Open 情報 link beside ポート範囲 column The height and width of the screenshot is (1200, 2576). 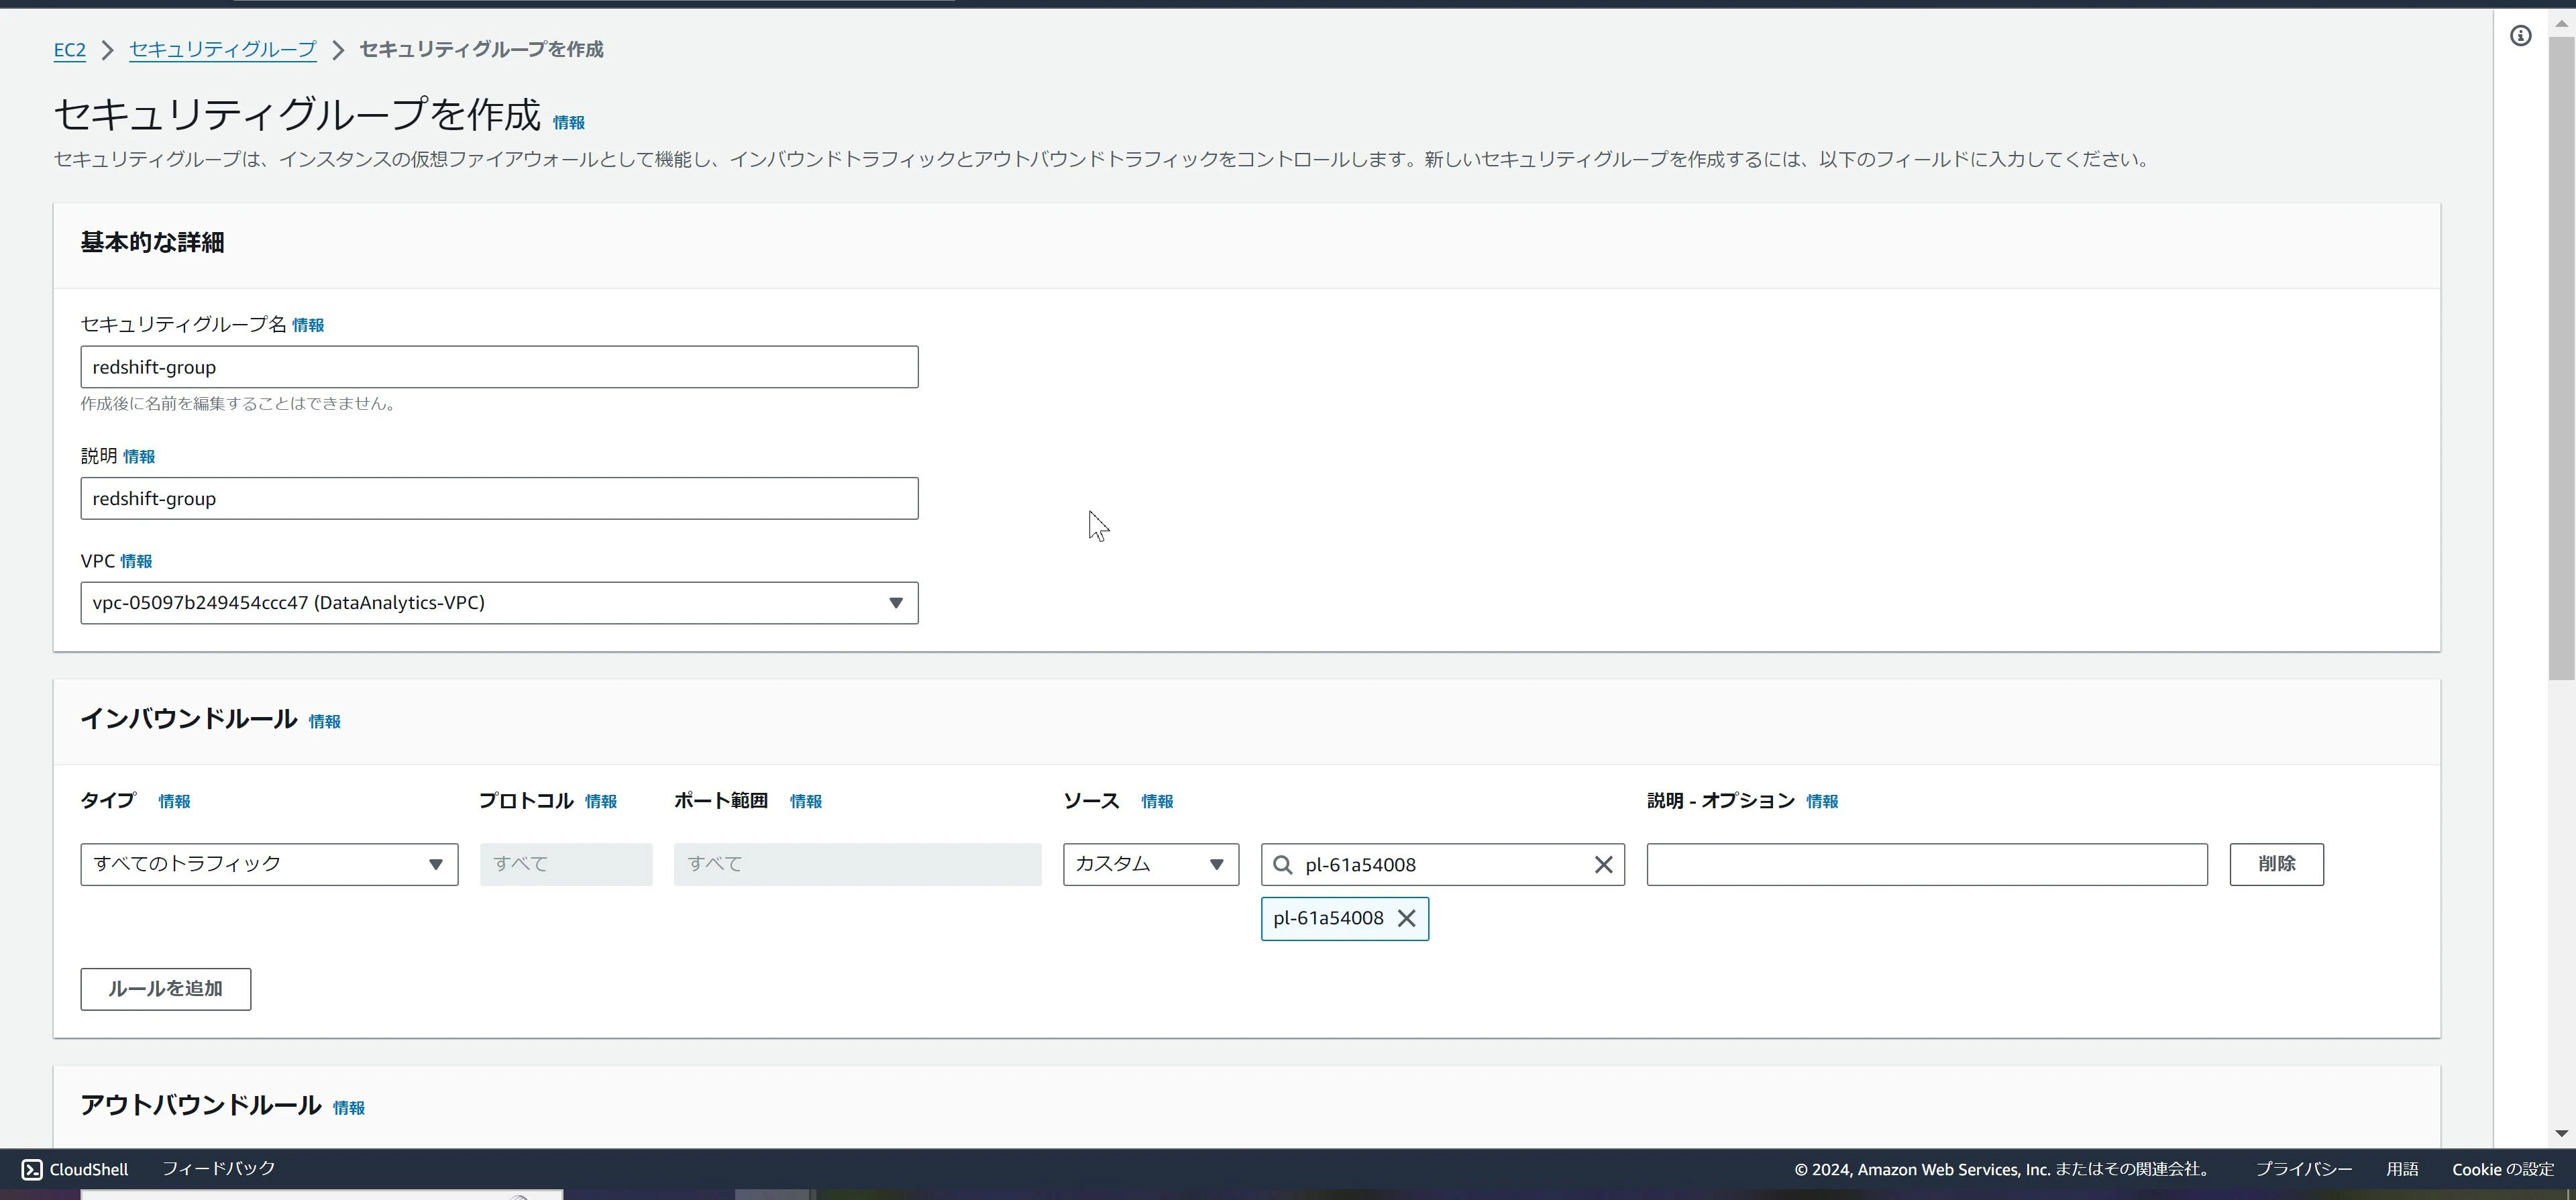(805, 801)
